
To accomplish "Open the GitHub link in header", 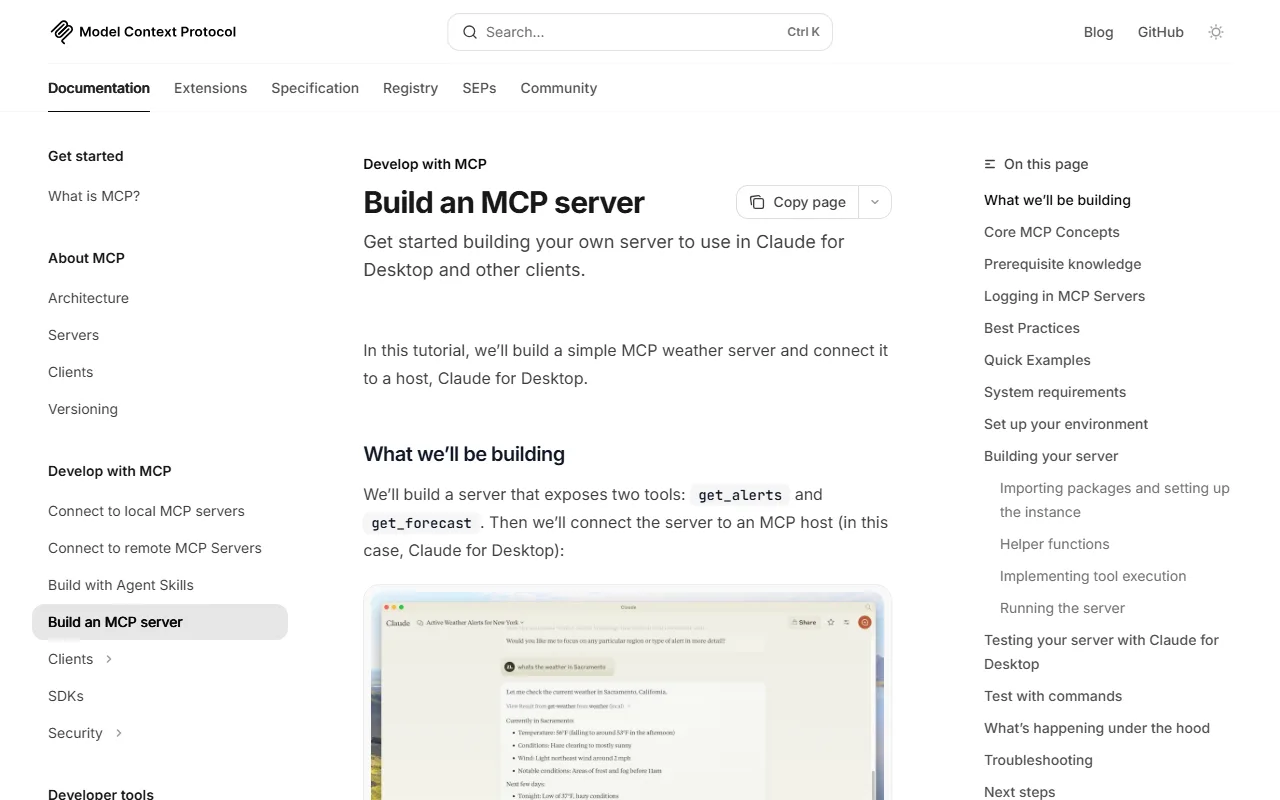I will click(x=1160, y=32).
